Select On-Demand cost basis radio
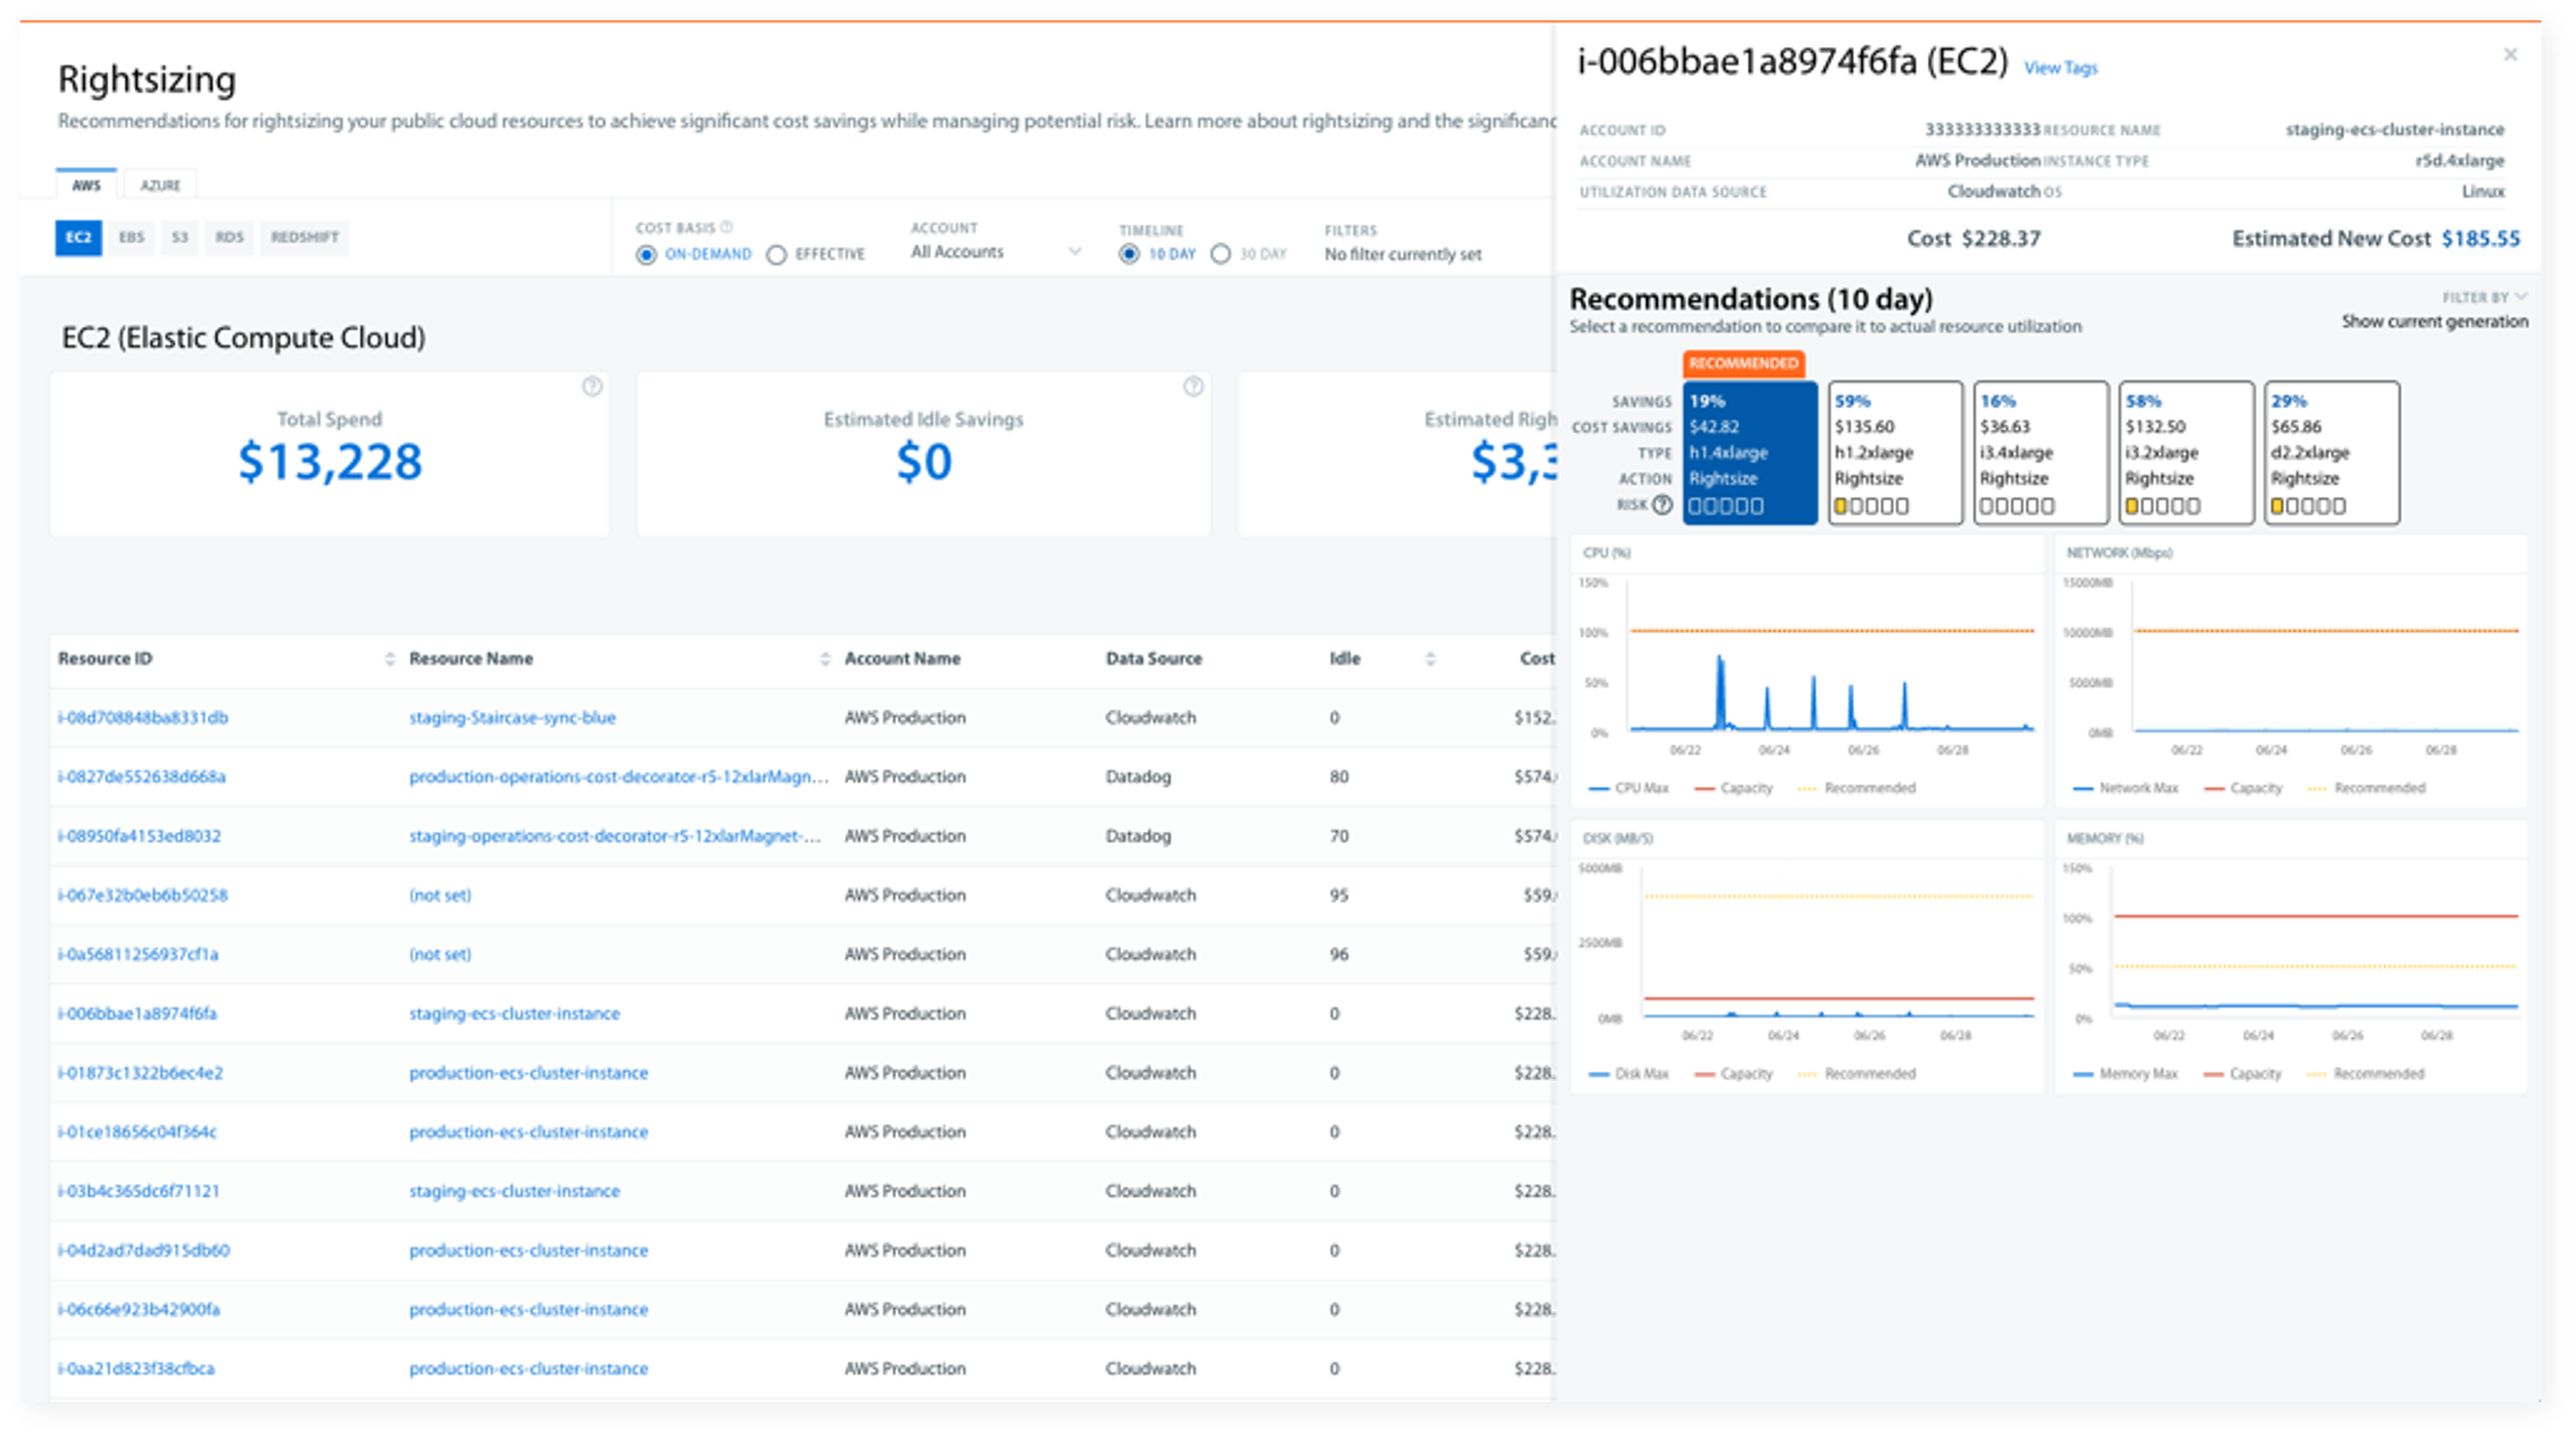Image resolution: width=2576 pixels, height=1437 pixels. coord(647,255)
